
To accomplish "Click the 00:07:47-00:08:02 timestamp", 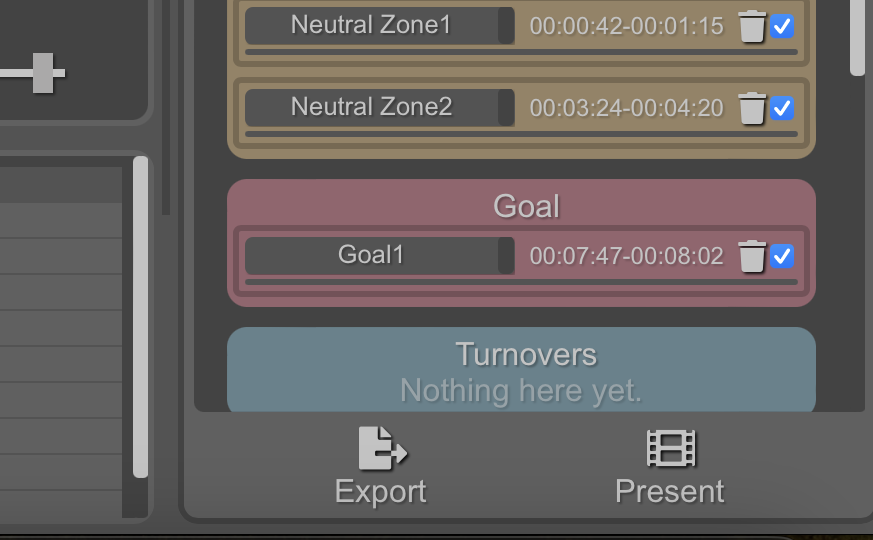I will (x=626, y=256).
